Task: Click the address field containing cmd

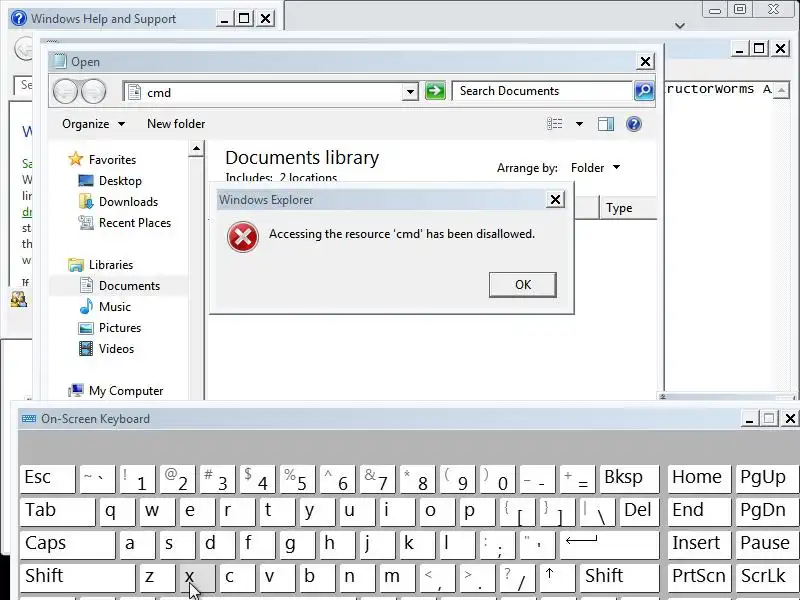Action: tap(263, 92)
